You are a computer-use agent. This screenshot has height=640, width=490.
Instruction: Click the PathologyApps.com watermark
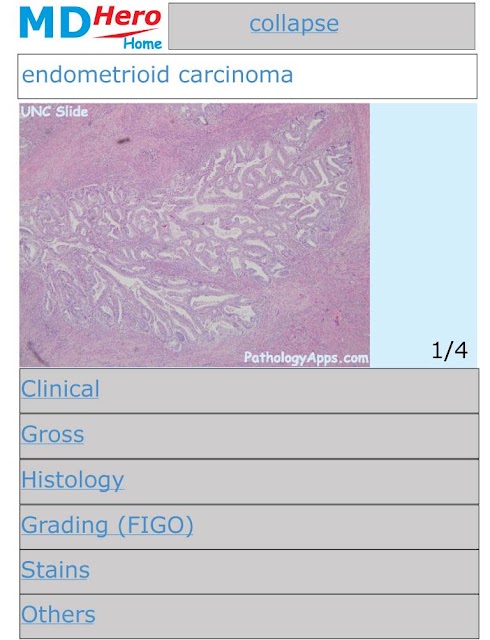[306, 358]
